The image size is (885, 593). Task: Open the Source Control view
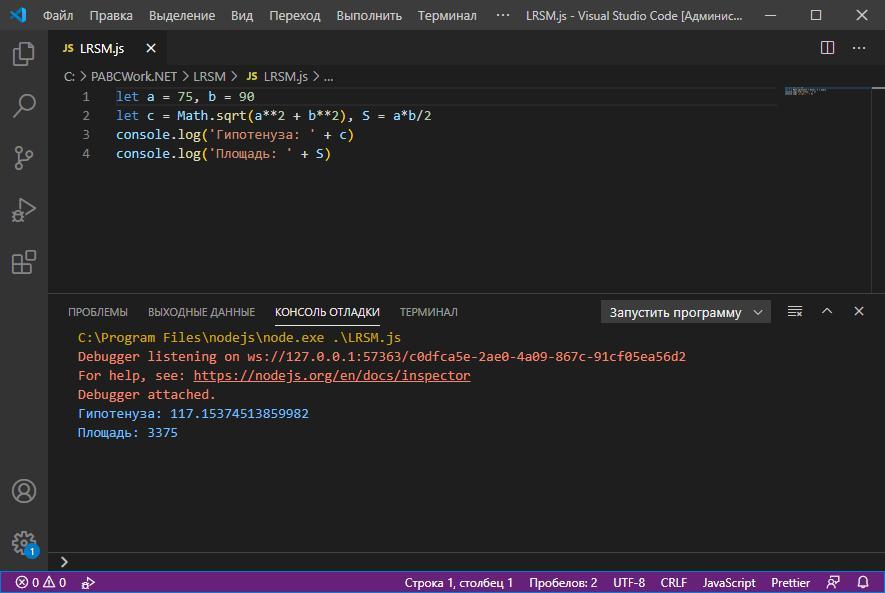23,157
